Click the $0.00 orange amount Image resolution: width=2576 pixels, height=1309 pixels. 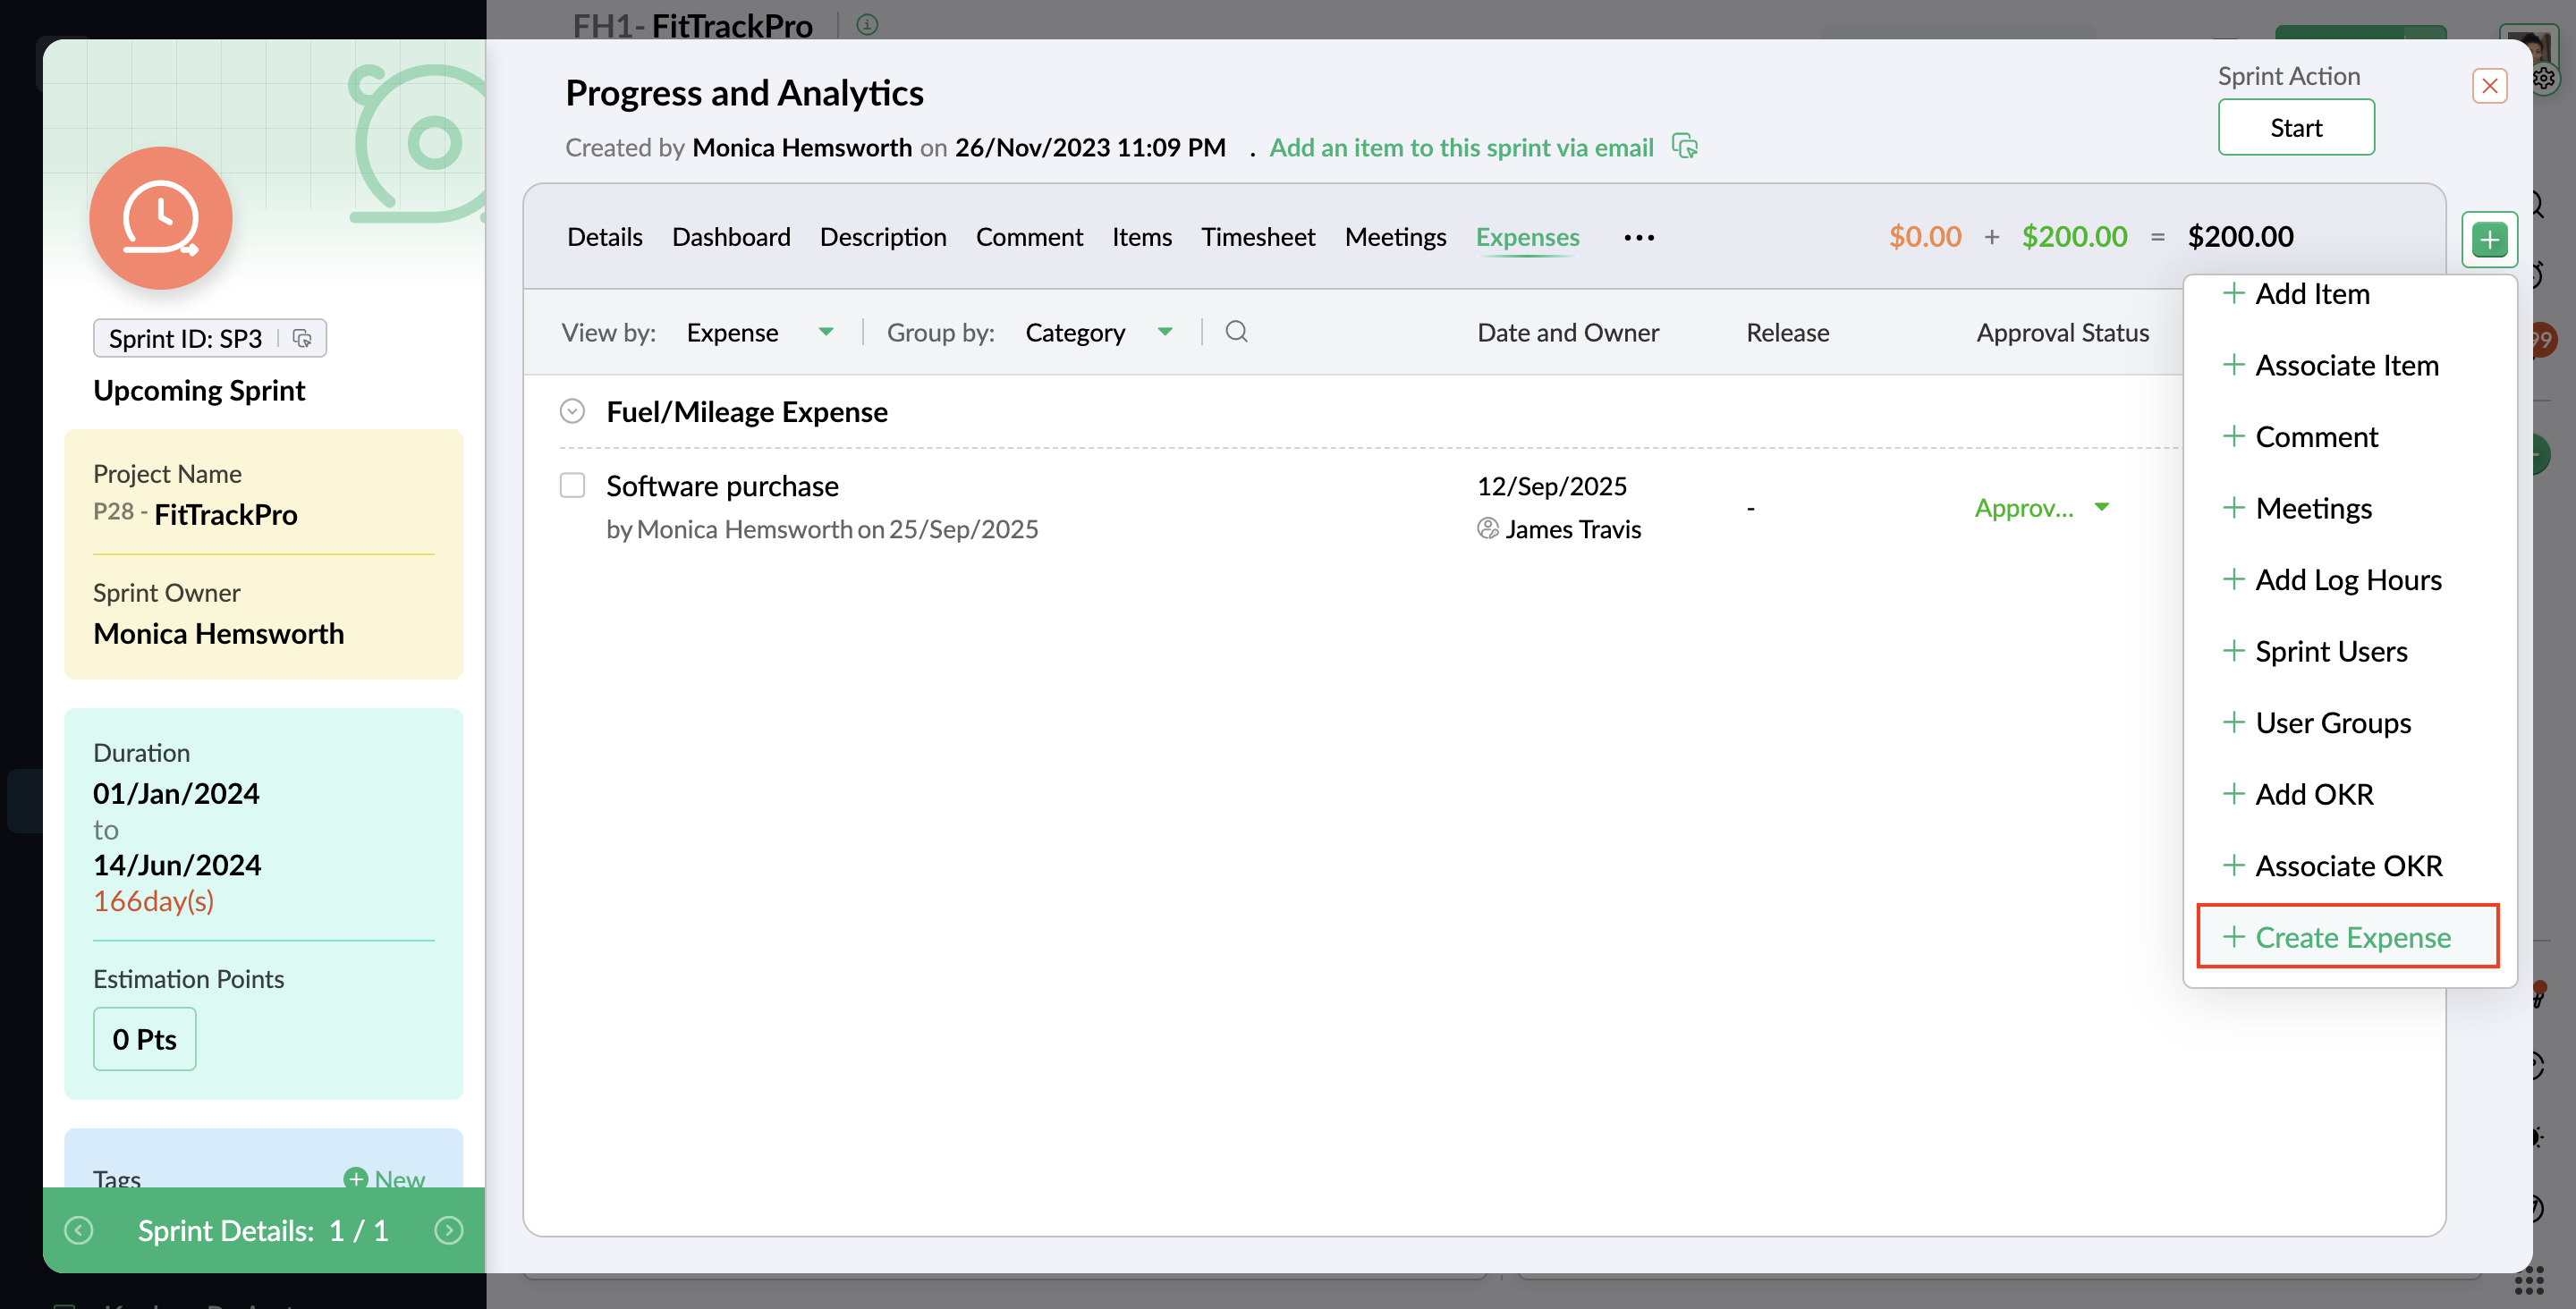[x=1925, y=237]
